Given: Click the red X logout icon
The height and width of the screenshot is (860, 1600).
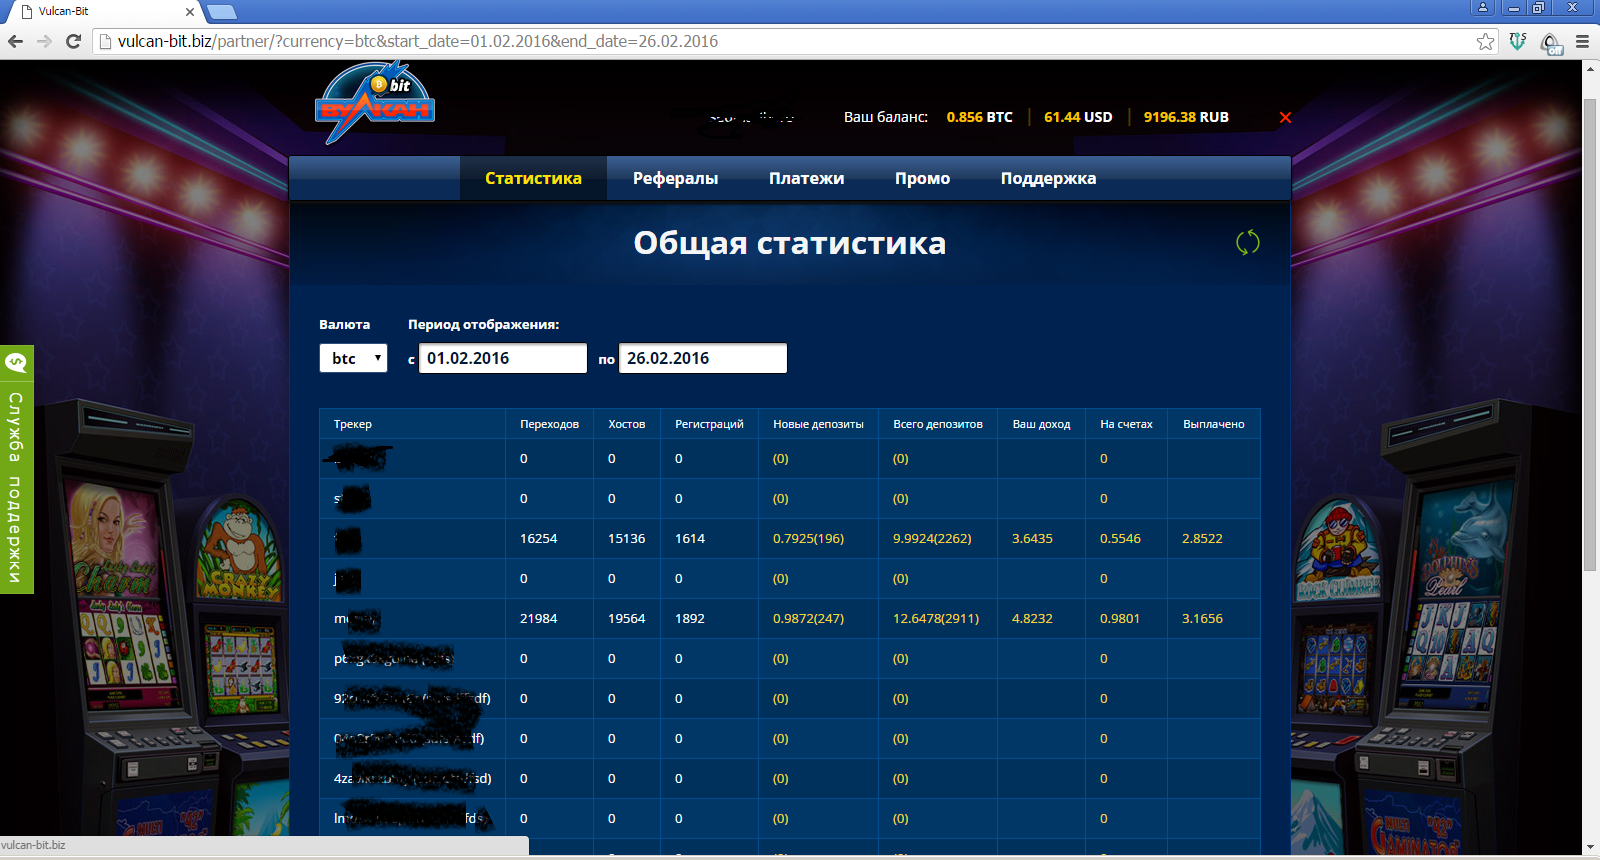Looking at the screenshot, I should click(1285, 117).
